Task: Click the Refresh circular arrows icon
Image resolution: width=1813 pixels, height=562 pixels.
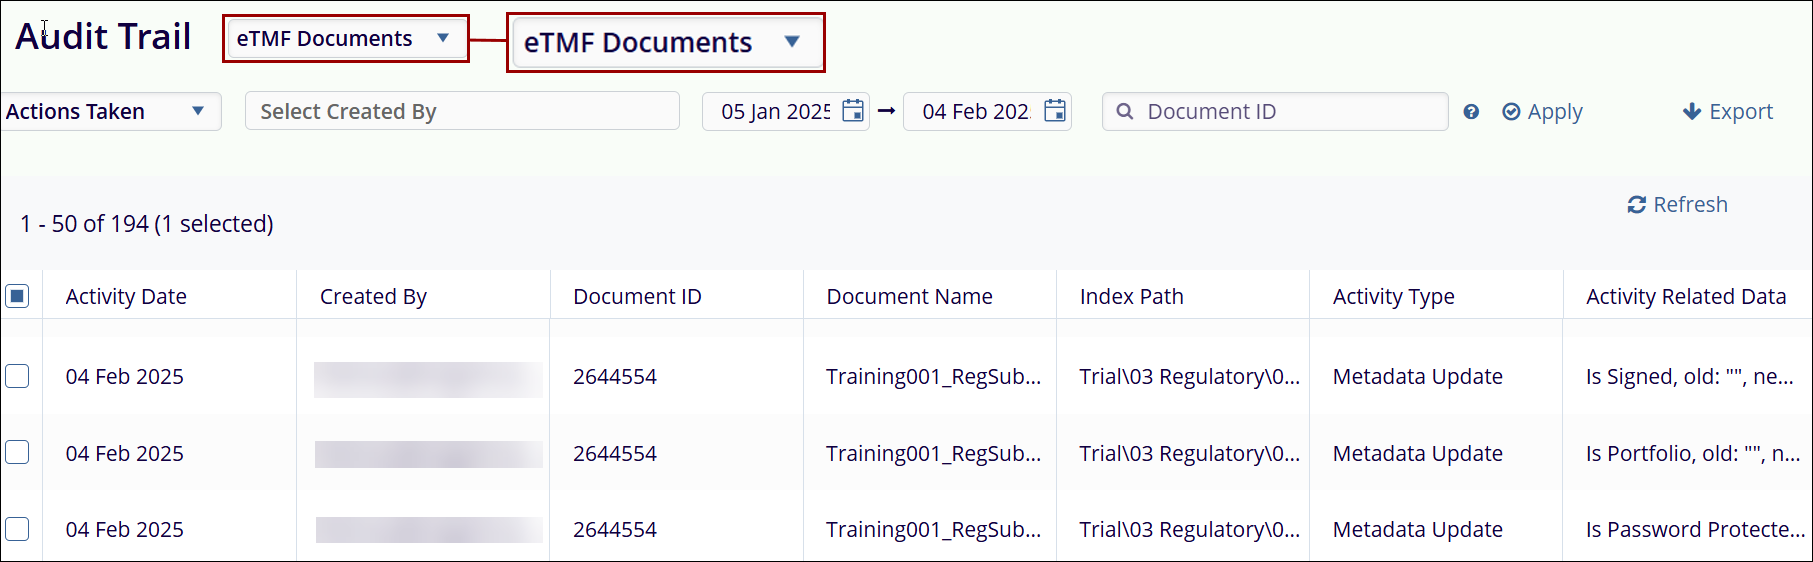Action: tap(1636, 205)
